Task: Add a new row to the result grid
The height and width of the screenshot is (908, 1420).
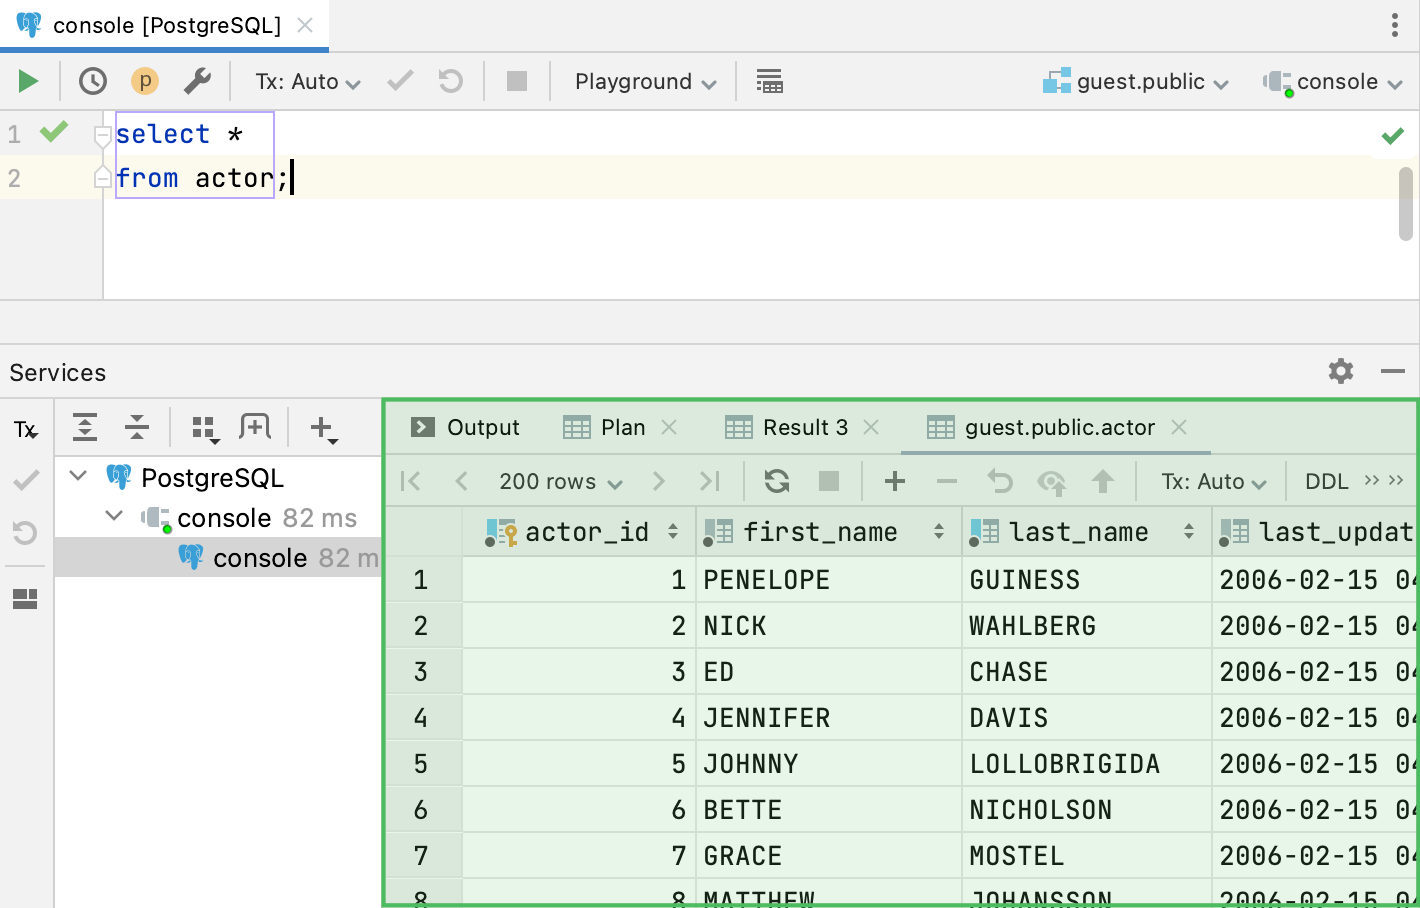Action: tap(895, 481)
